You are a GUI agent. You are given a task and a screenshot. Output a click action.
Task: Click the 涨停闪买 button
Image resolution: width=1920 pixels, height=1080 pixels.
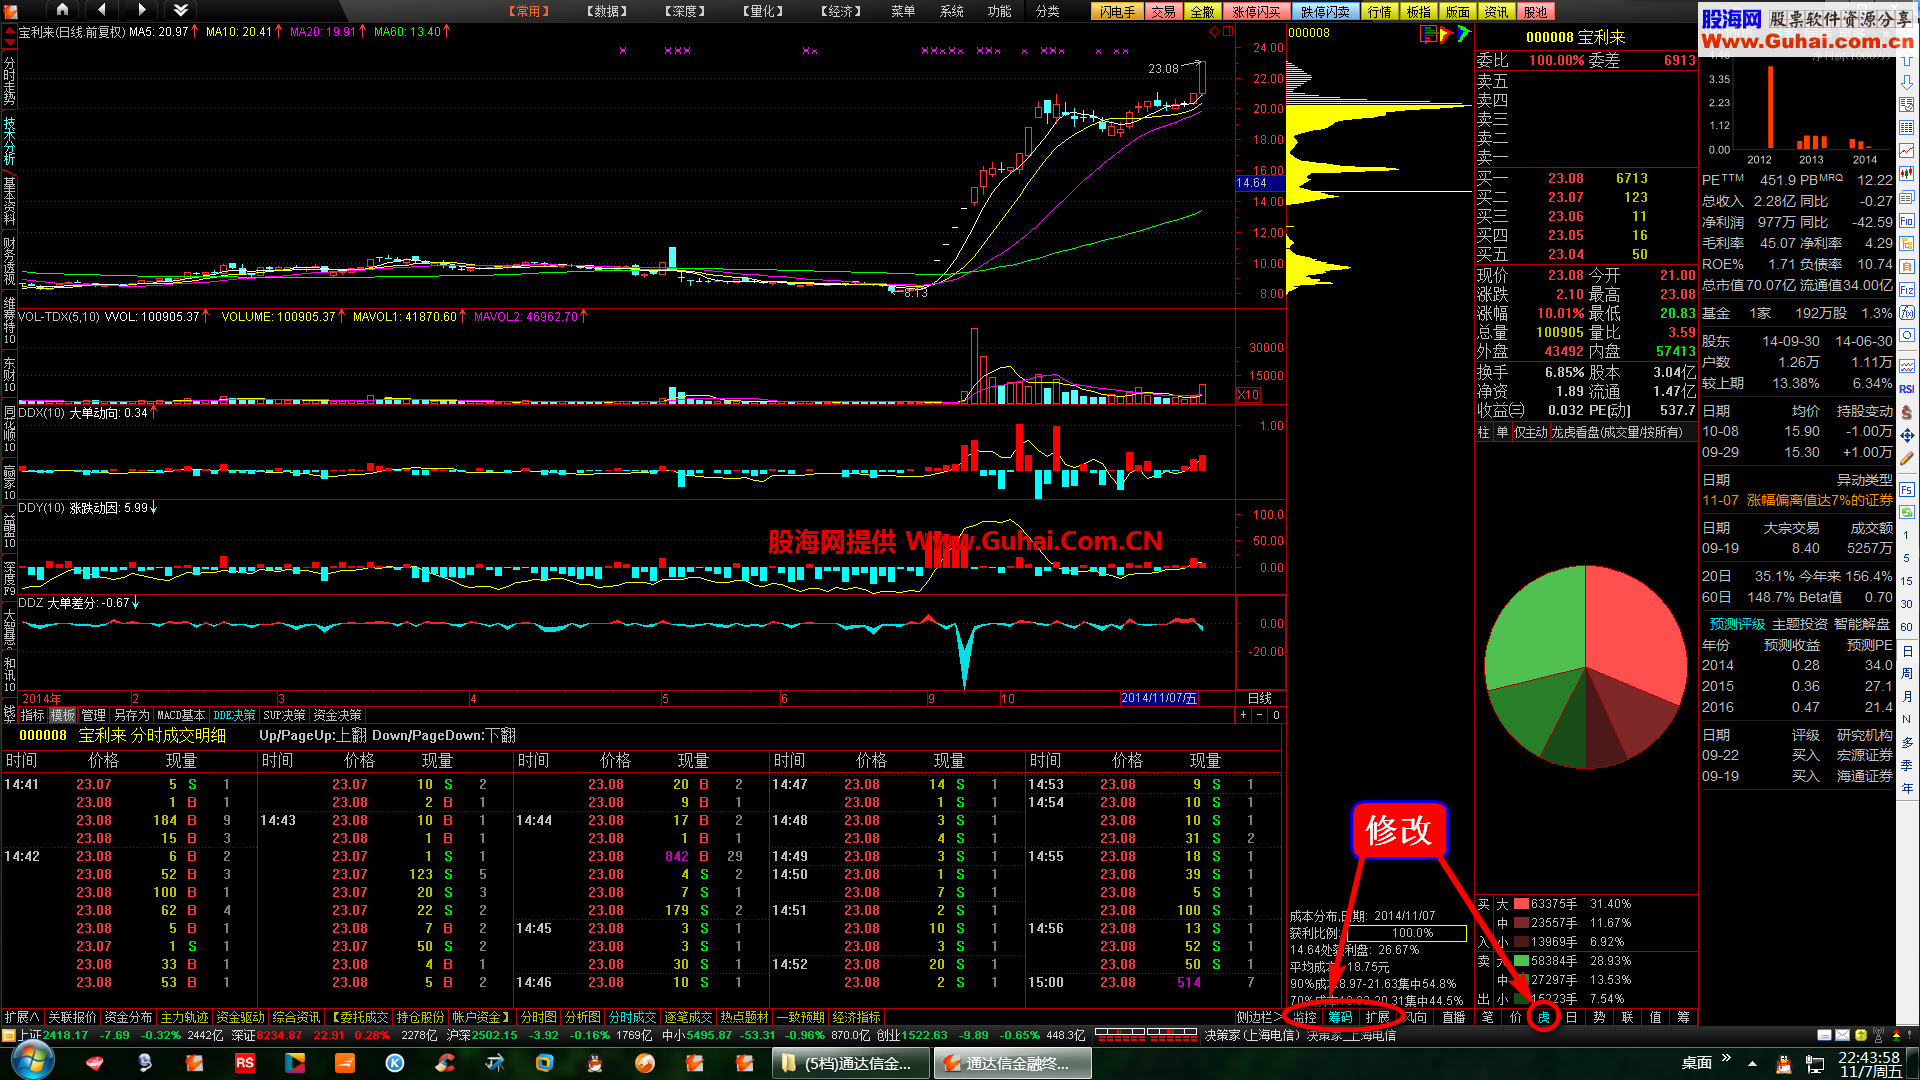1256,12
